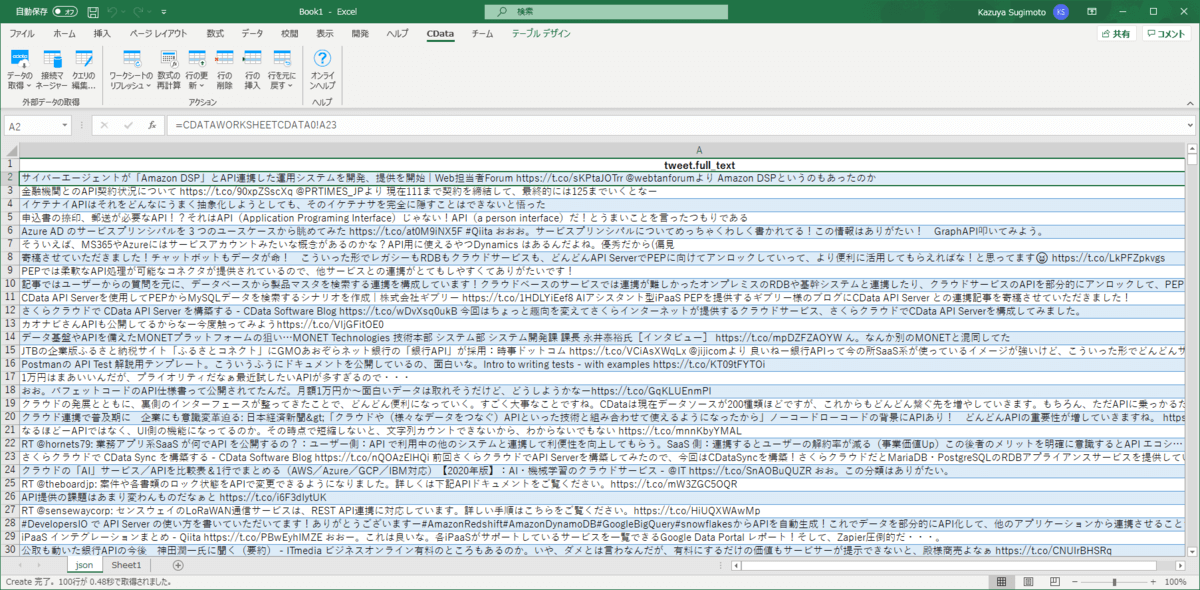Switch to the 校閲 (Review) tab

click(289, 33)
